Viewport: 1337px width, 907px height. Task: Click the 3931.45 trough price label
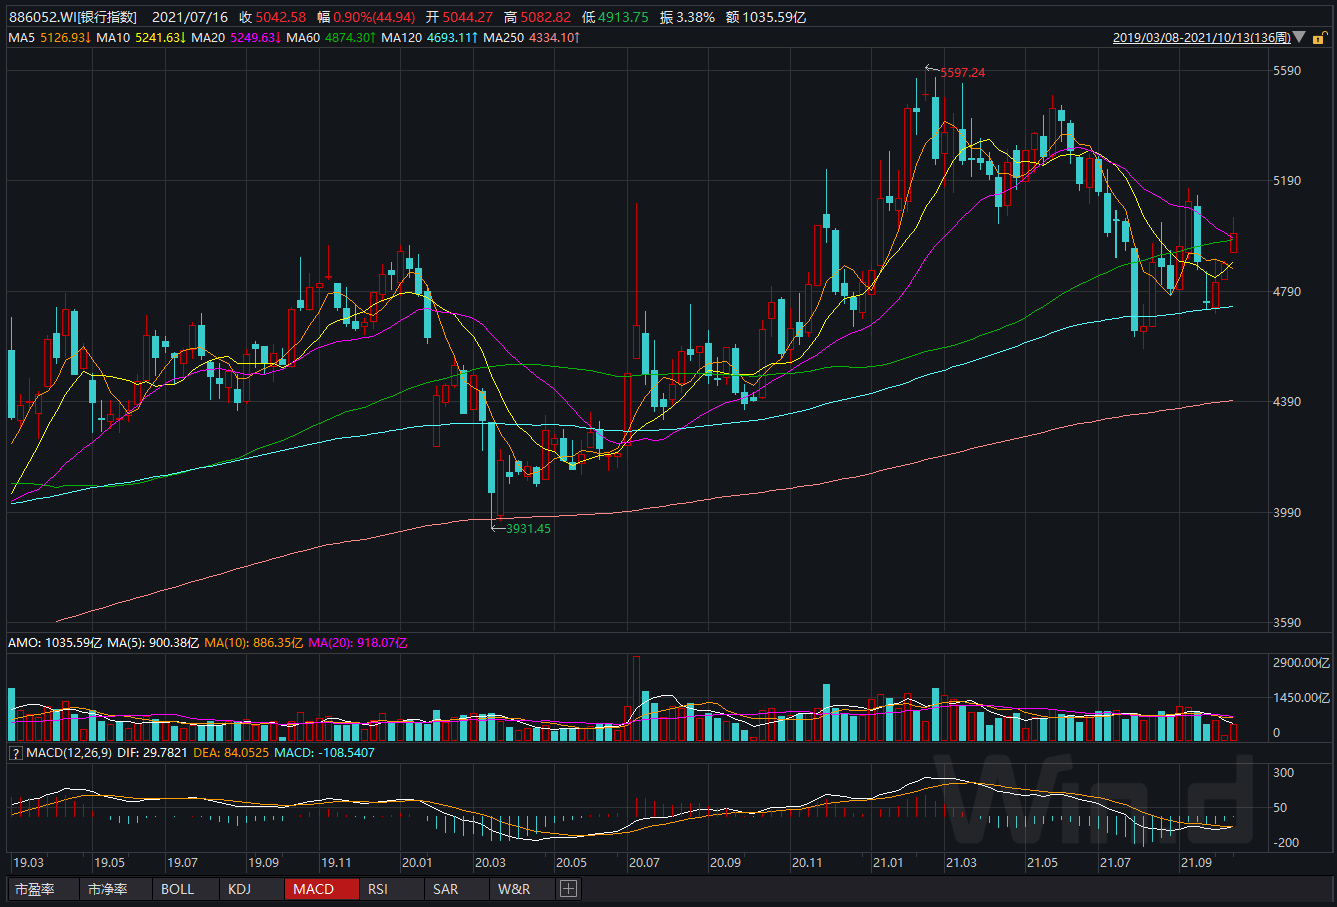coord(529,528)
